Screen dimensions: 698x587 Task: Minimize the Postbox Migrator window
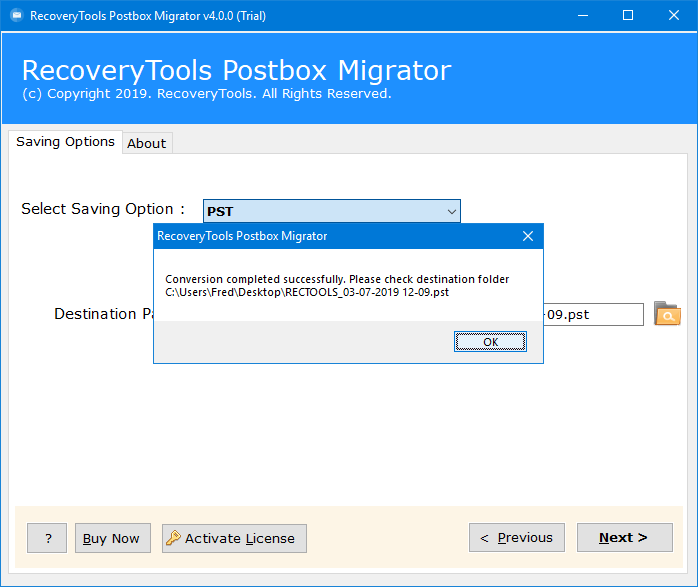[583, 16]
